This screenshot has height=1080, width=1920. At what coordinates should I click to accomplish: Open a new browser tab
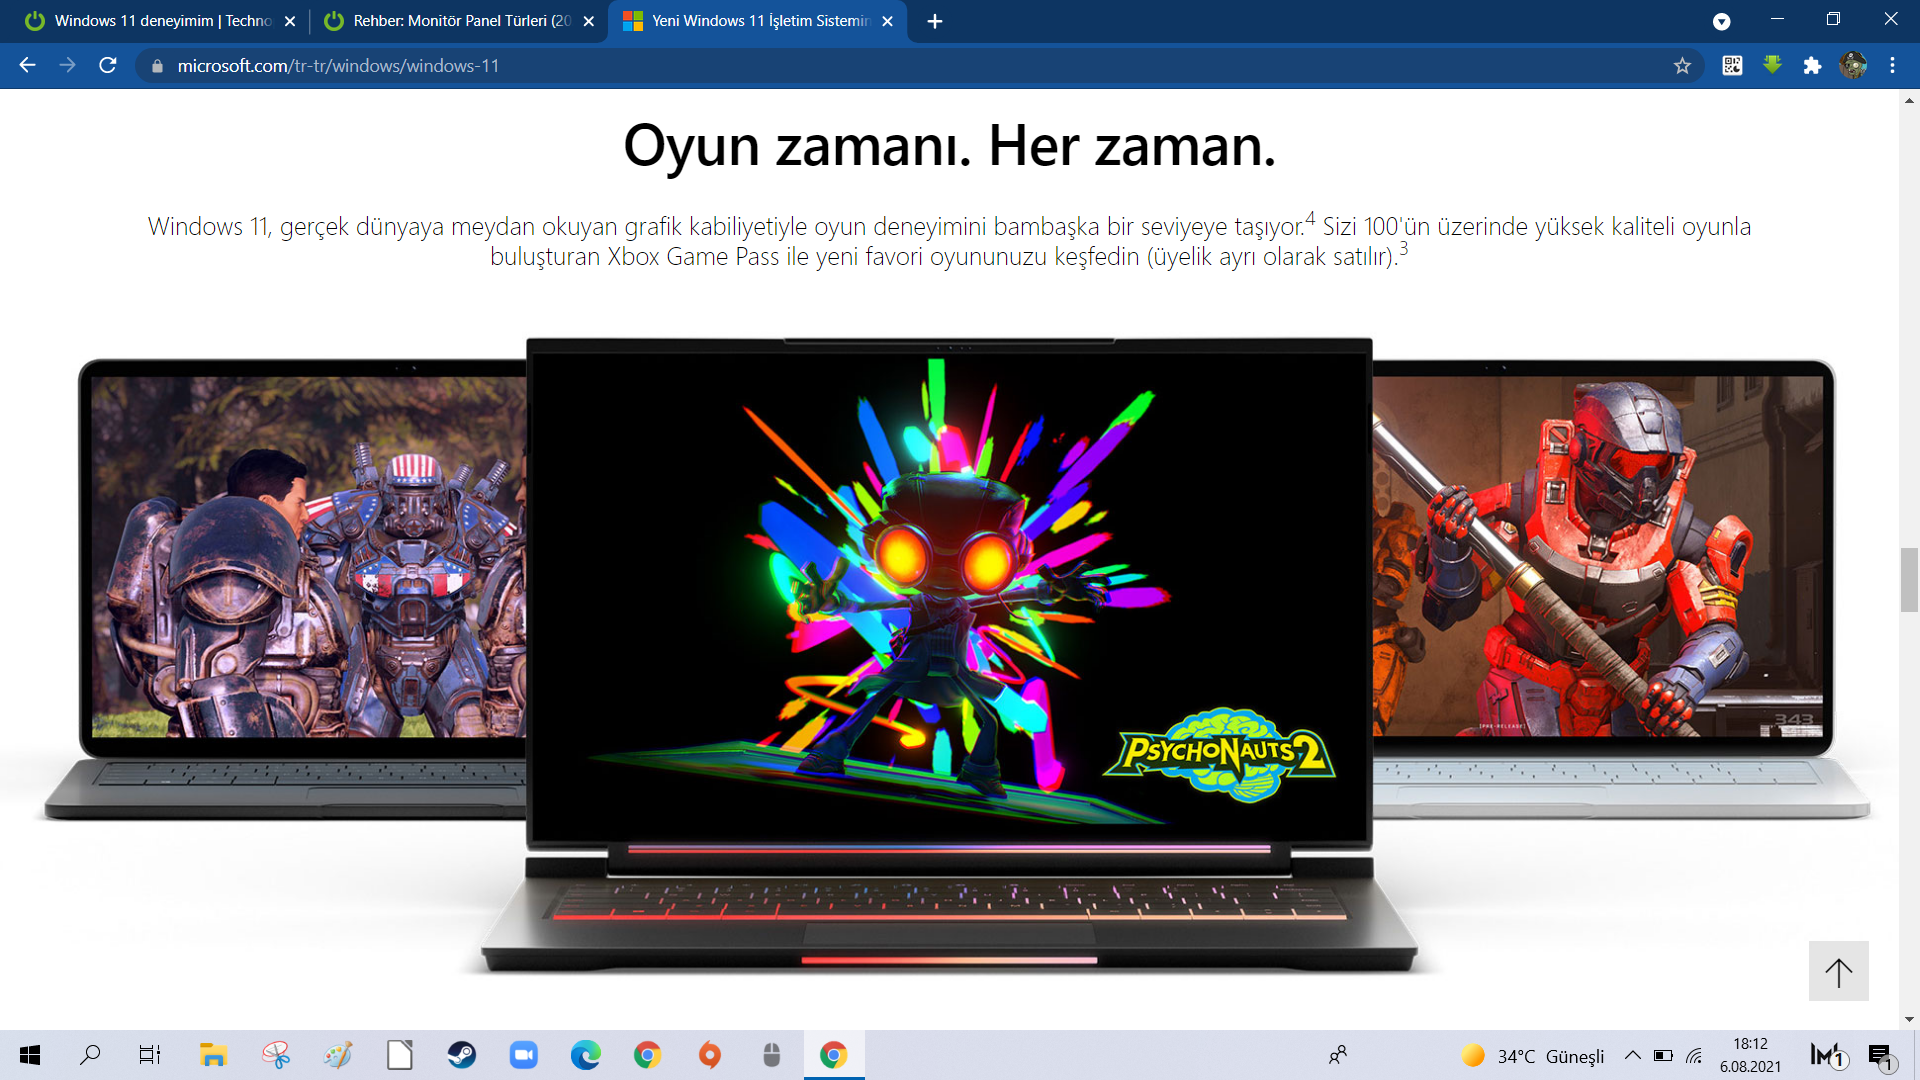click(934, 21)
